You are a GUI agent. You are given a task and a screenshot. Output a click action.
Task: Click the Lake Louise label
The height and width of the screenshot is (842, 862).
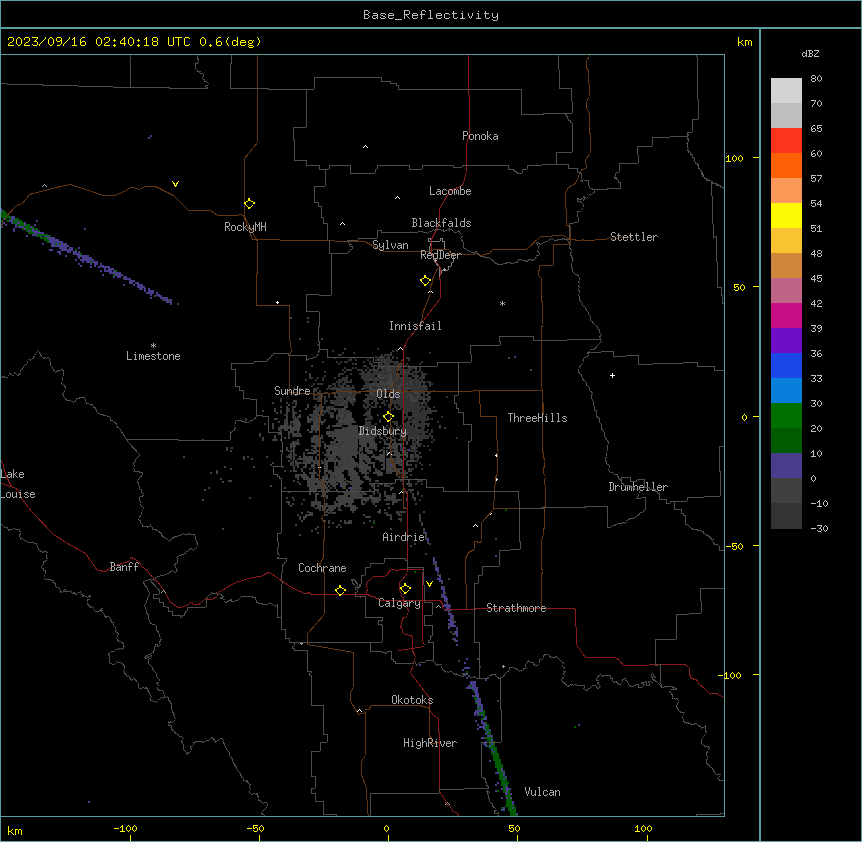(18, 484)
